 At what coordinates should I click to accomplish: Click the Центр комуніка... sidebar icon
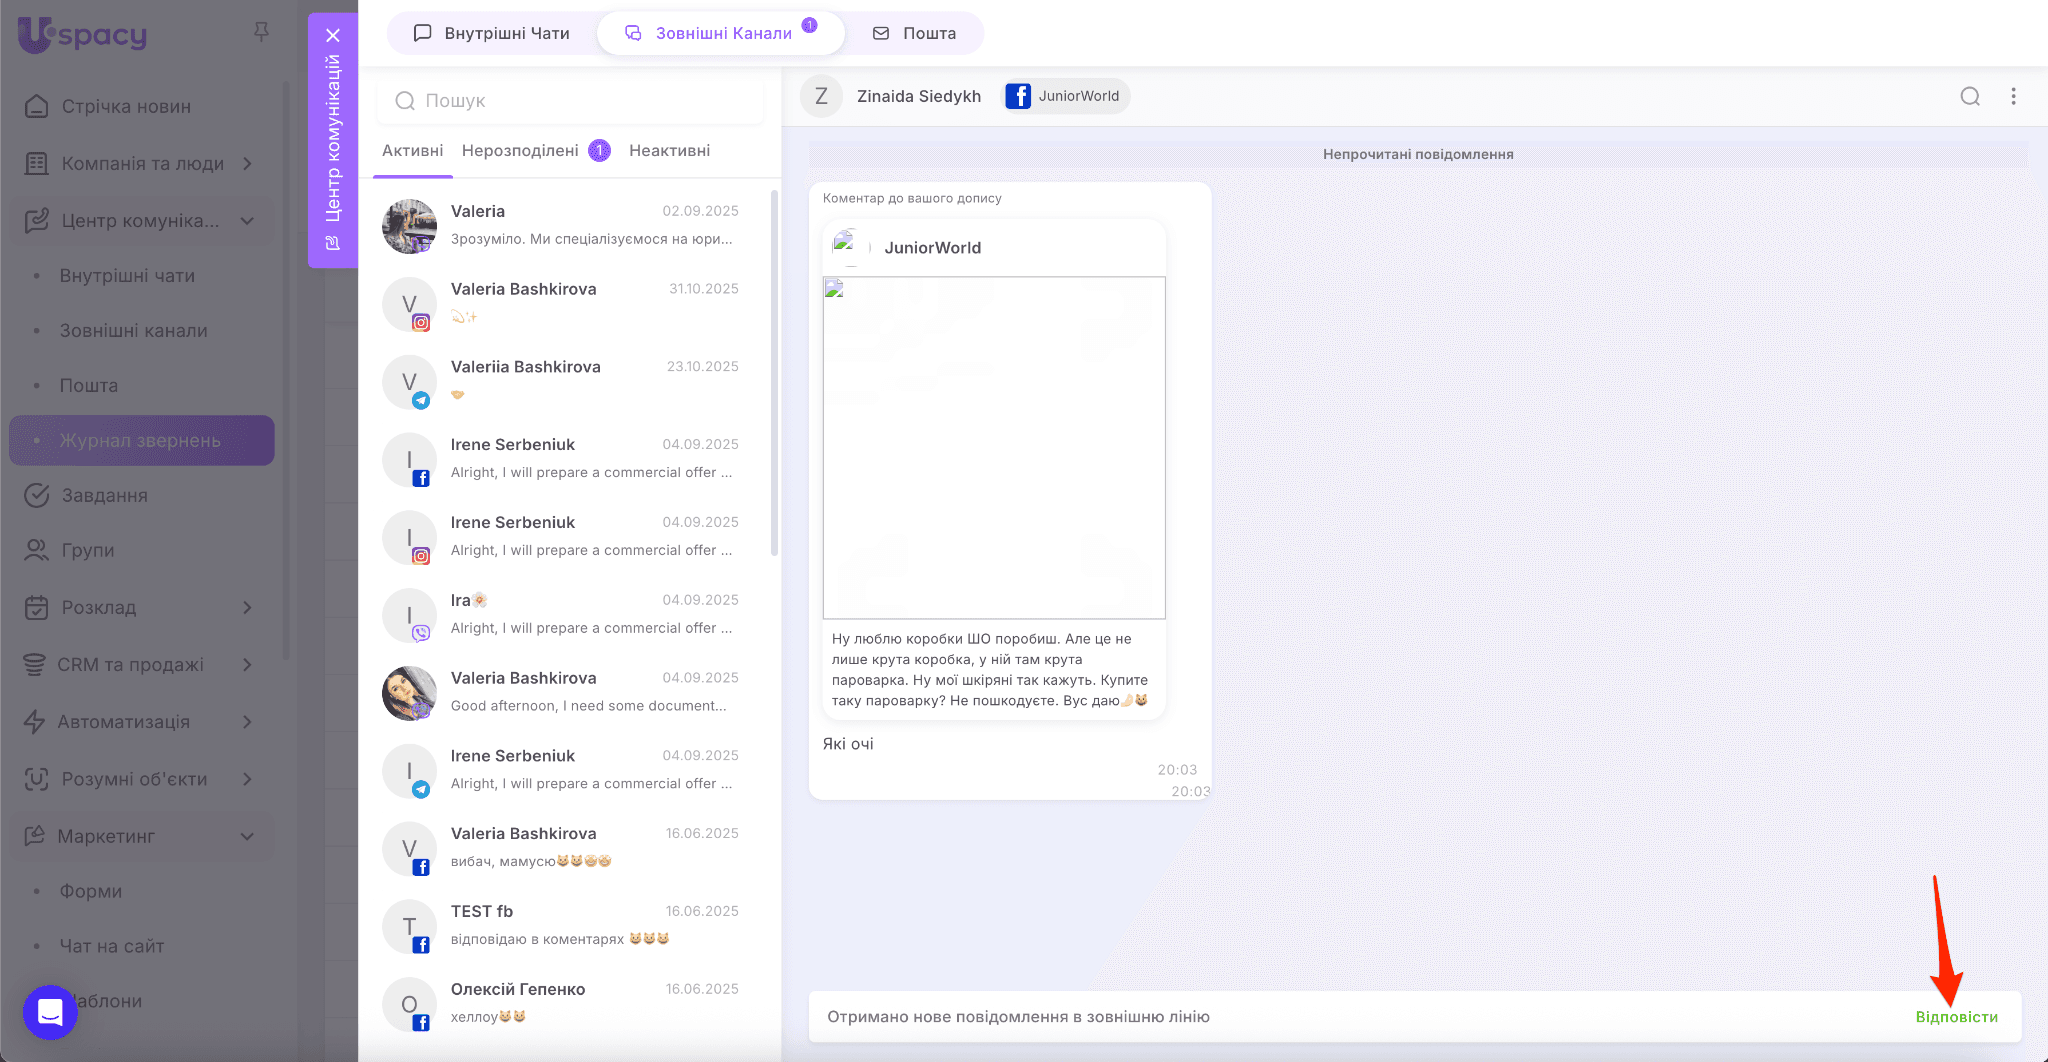(37, 220)
